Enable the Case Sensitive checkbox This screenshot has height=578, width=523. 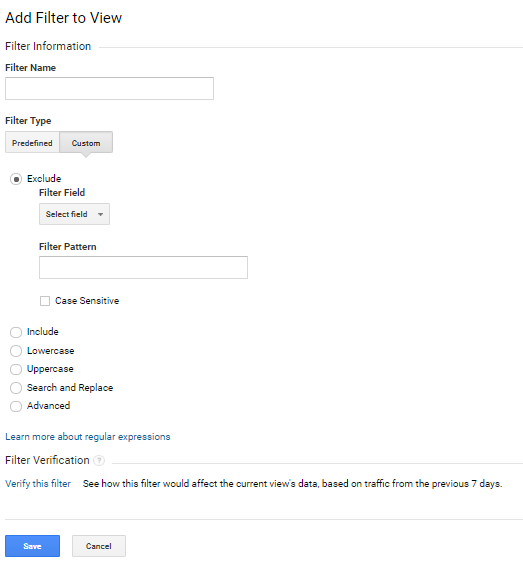45,301
